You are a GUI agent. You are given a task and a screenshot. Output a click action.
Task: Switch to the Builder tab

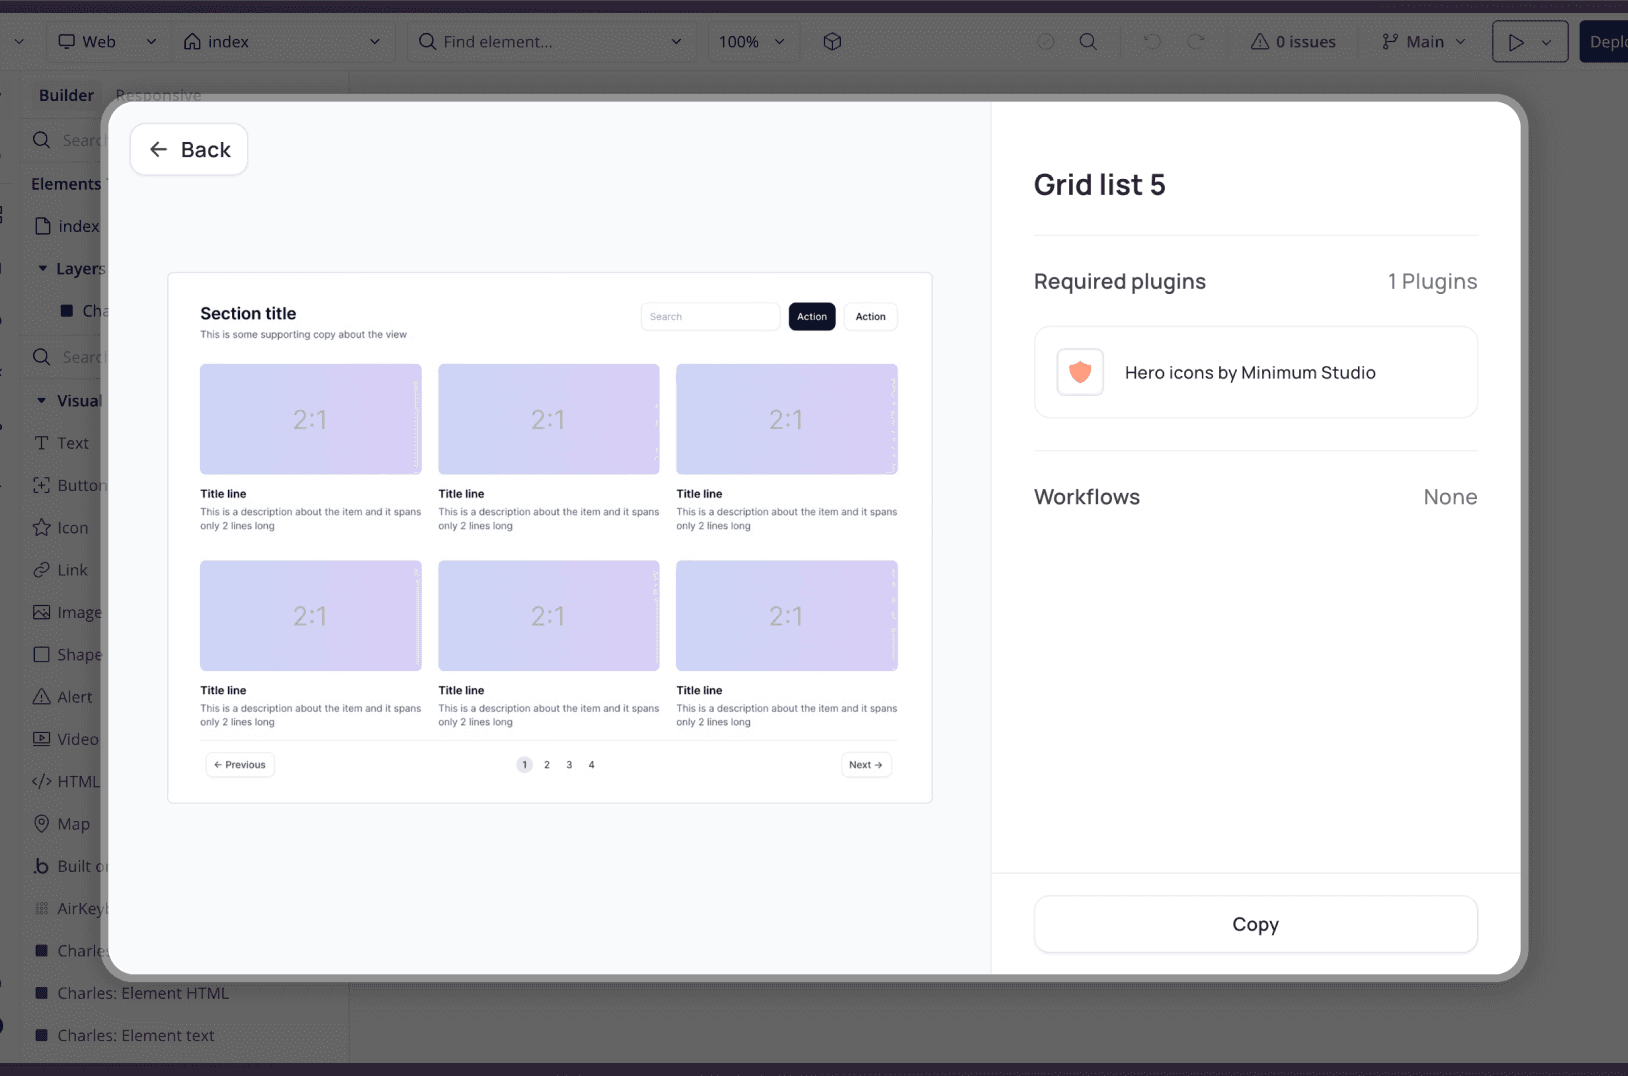66,95
